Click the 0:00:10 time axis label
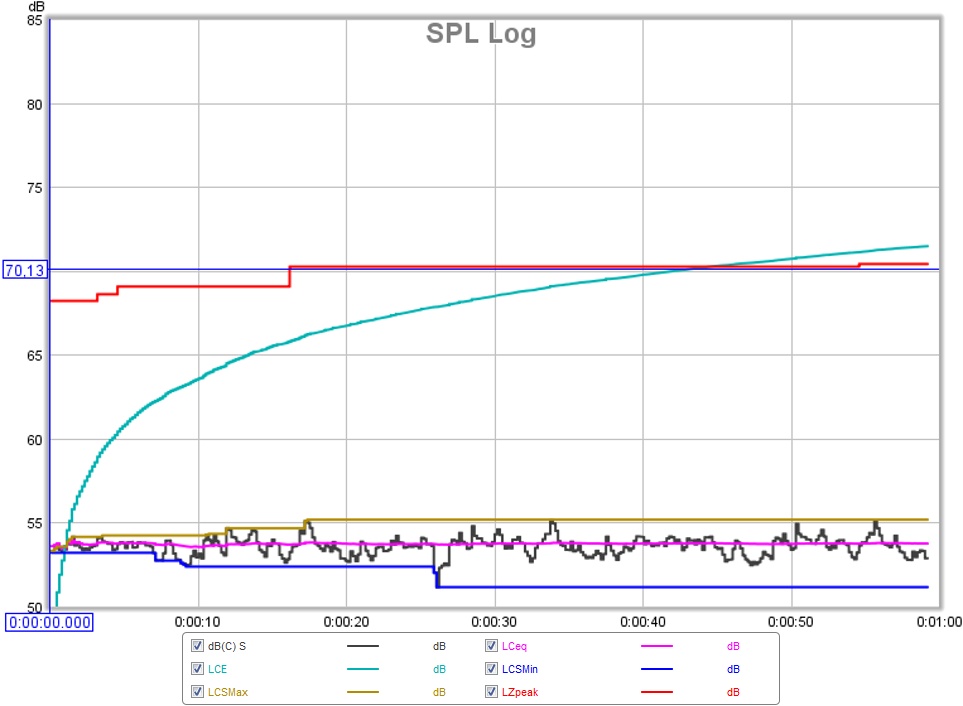 (x=198, y=623)
